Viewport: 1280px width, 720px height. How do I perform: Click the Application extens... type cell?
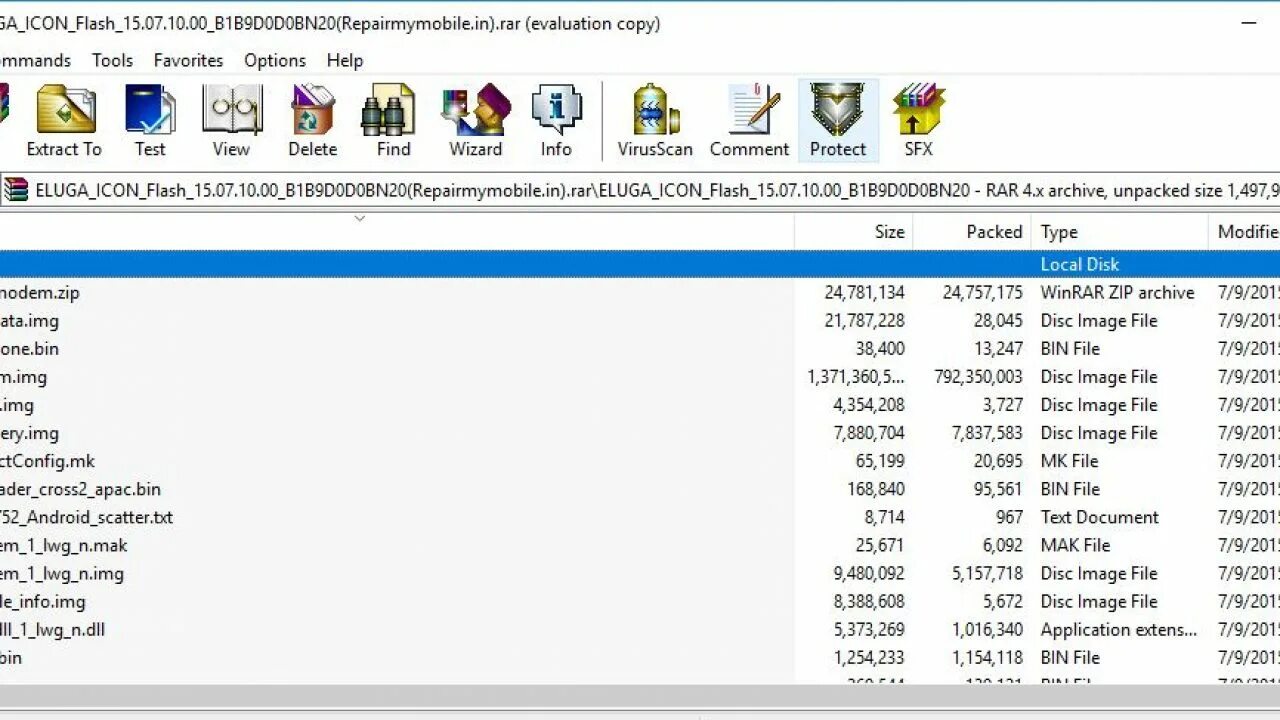[1119, 629]
